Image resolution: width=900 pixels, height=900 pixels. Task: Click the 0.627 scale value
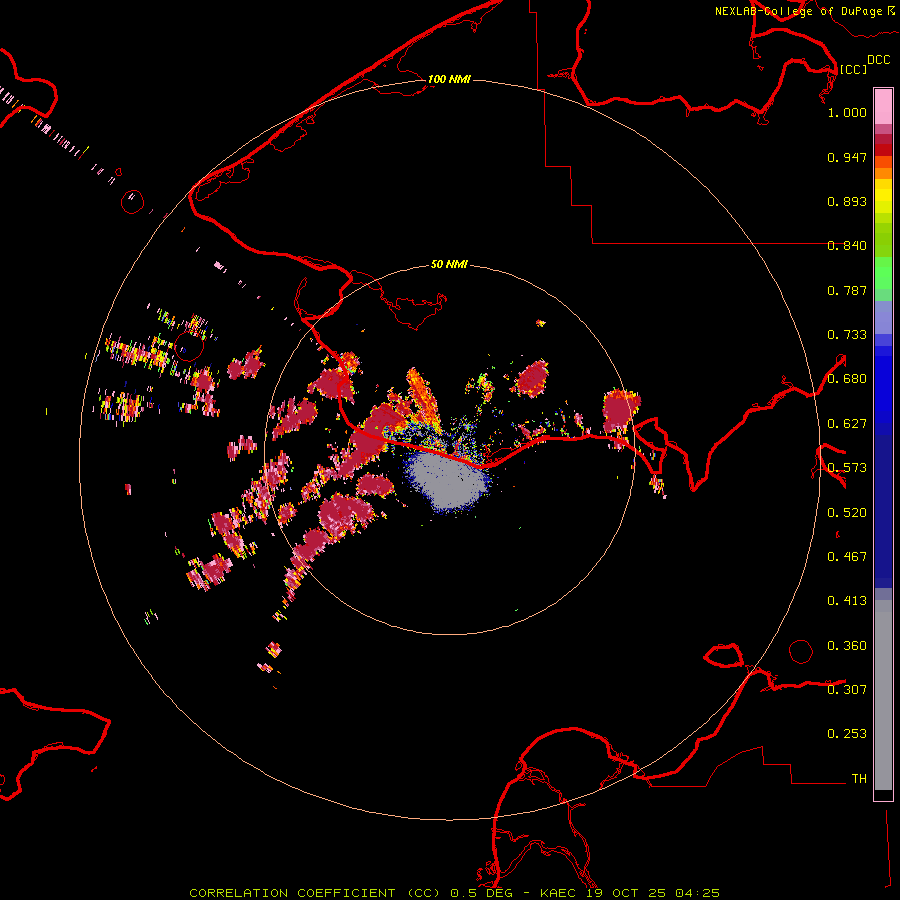point(847,424)
